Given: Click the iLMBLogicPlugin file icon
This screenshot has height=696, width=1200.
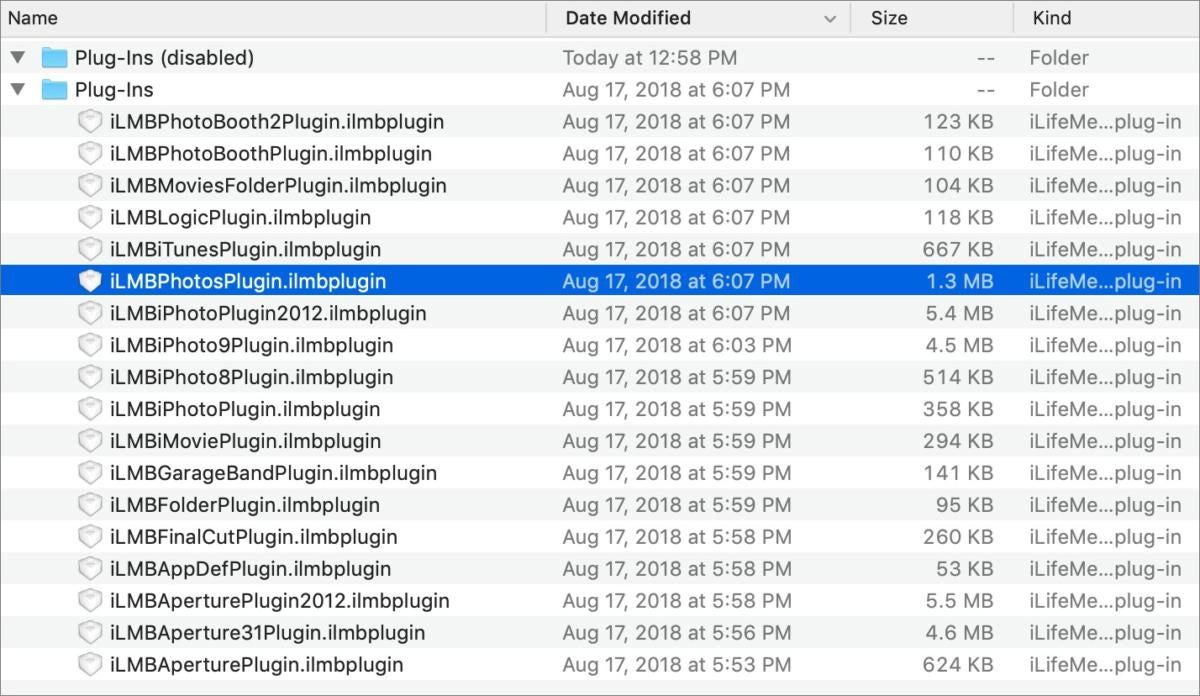Looking at the screenshot, I should [91, 218].
